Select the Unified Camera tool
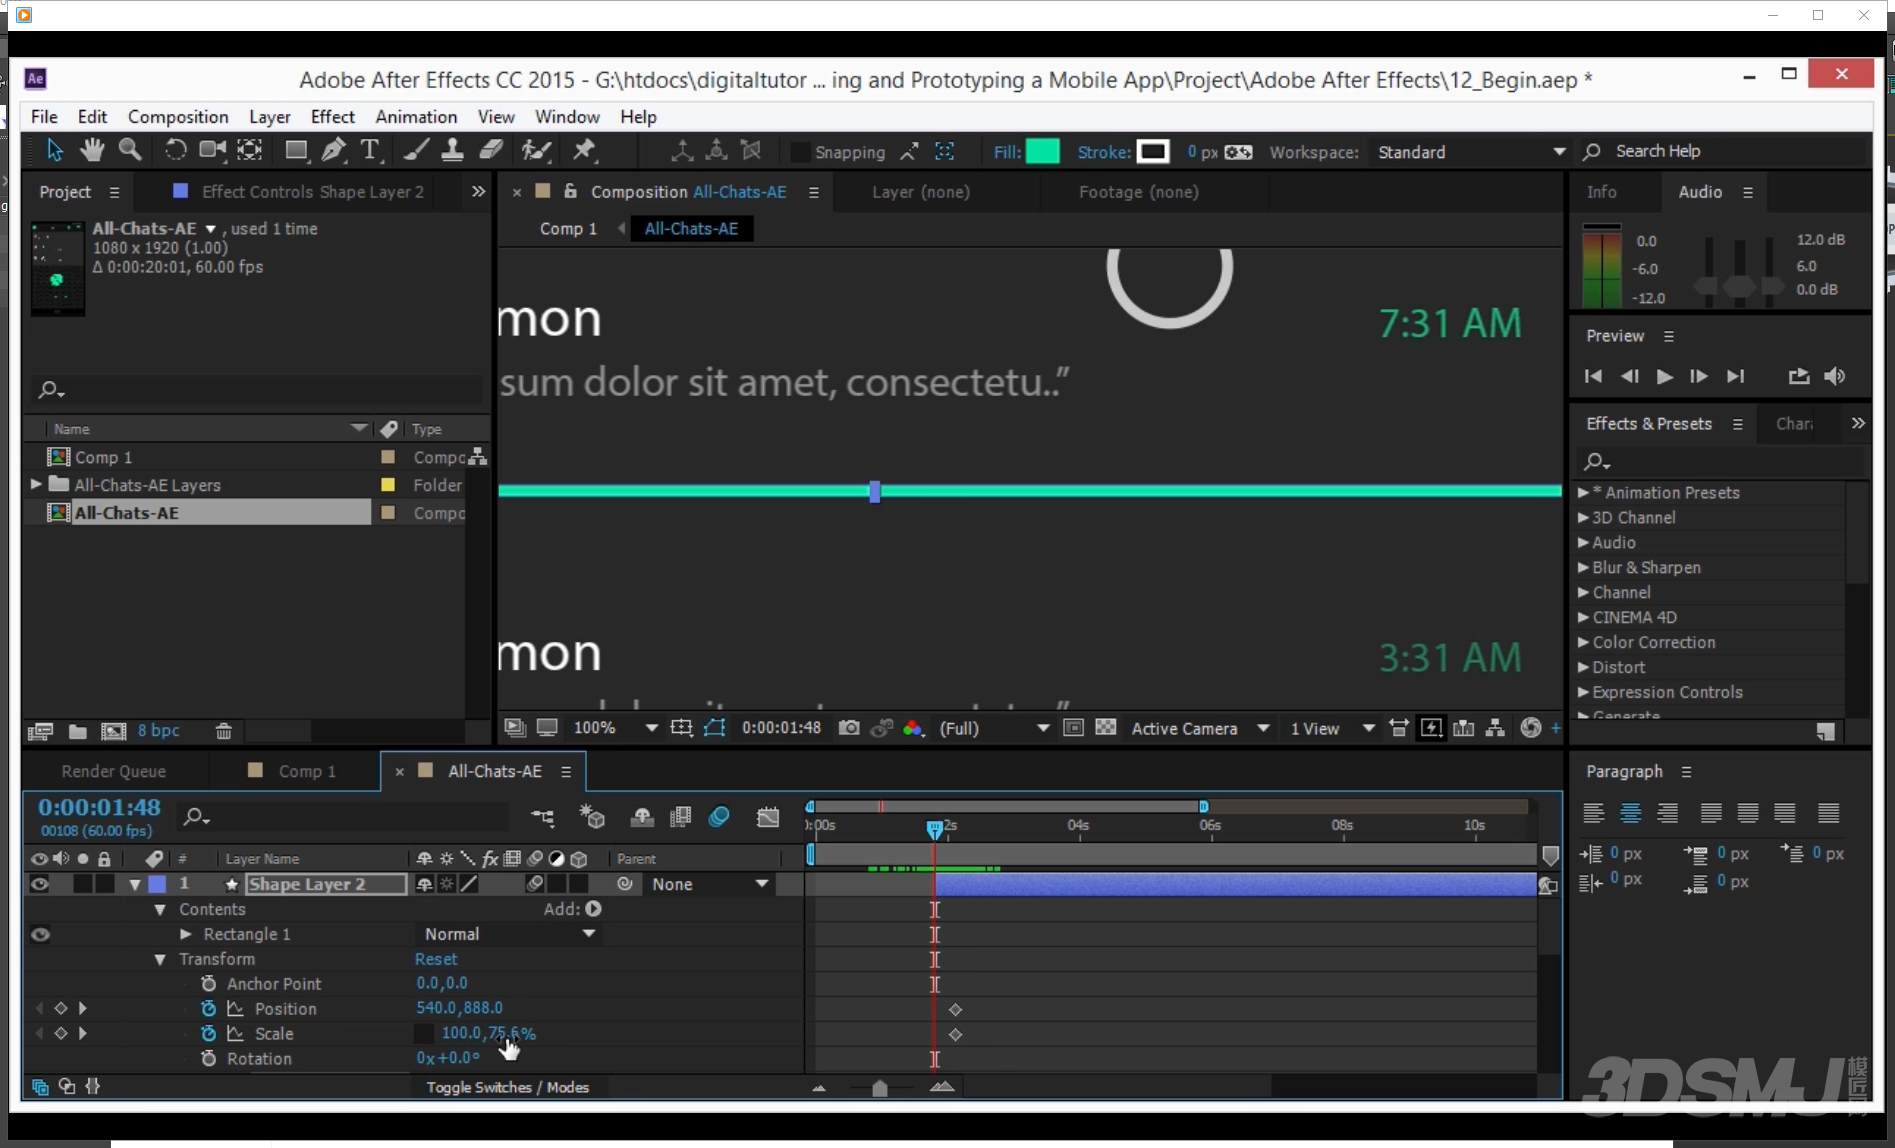 coord(212,150)
